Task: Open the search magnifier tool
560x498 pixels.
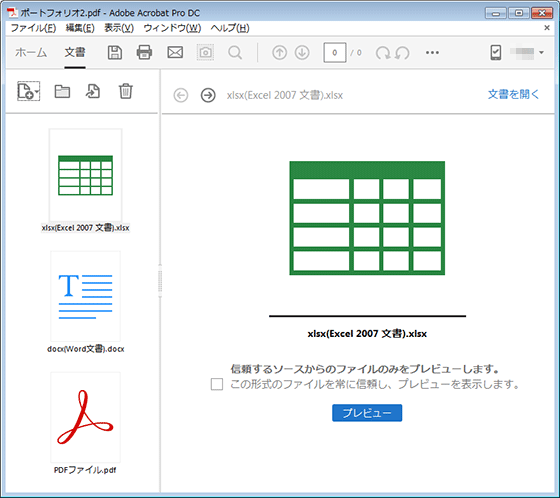Action: point(235,53)
